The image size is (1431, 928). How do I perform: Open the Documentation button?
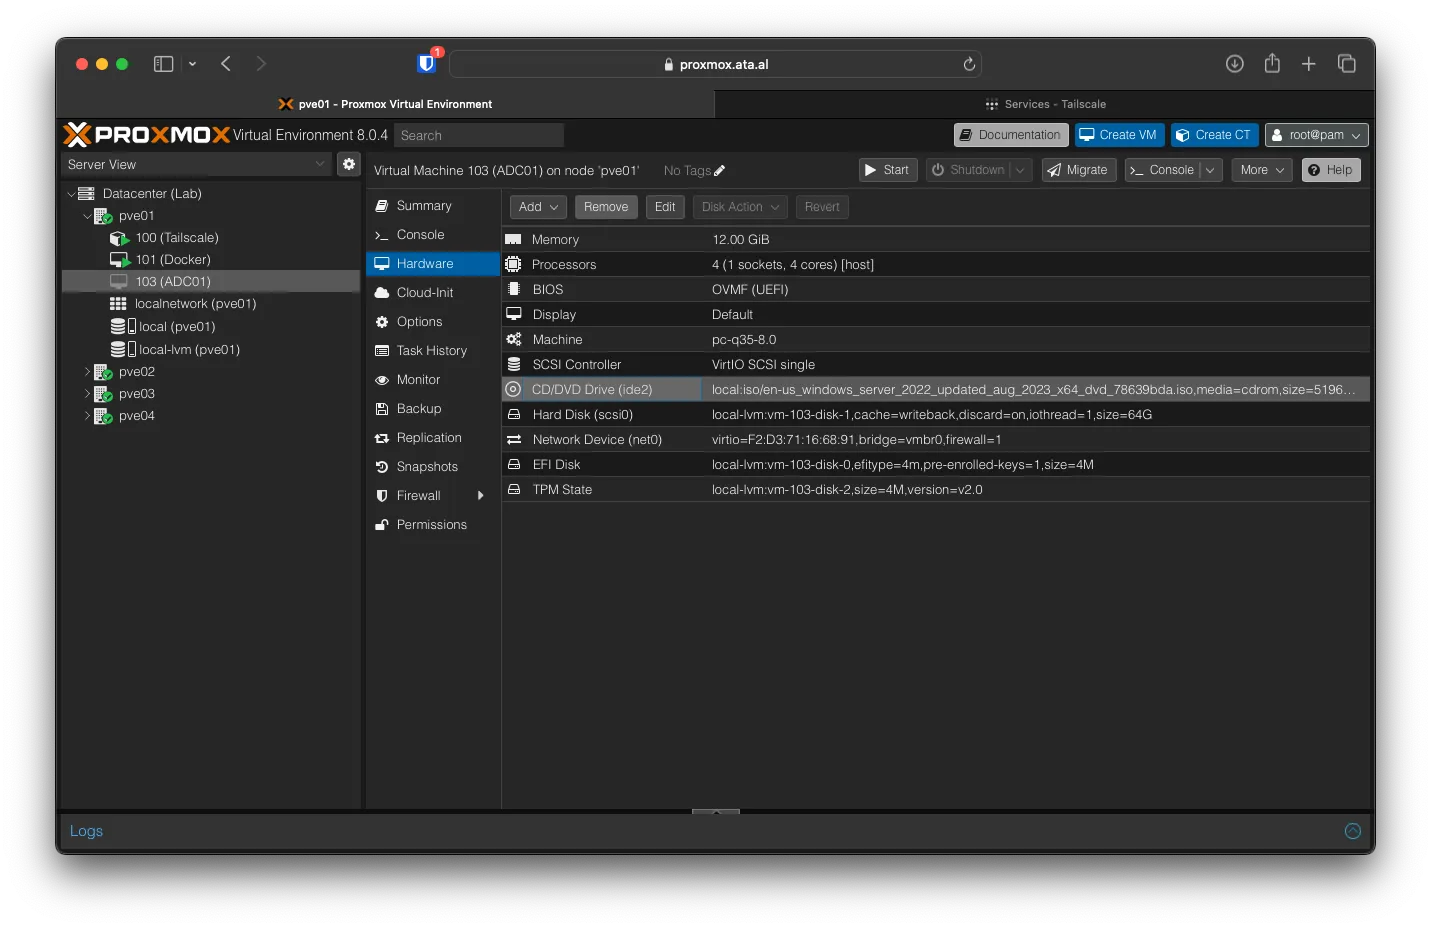1011,135
